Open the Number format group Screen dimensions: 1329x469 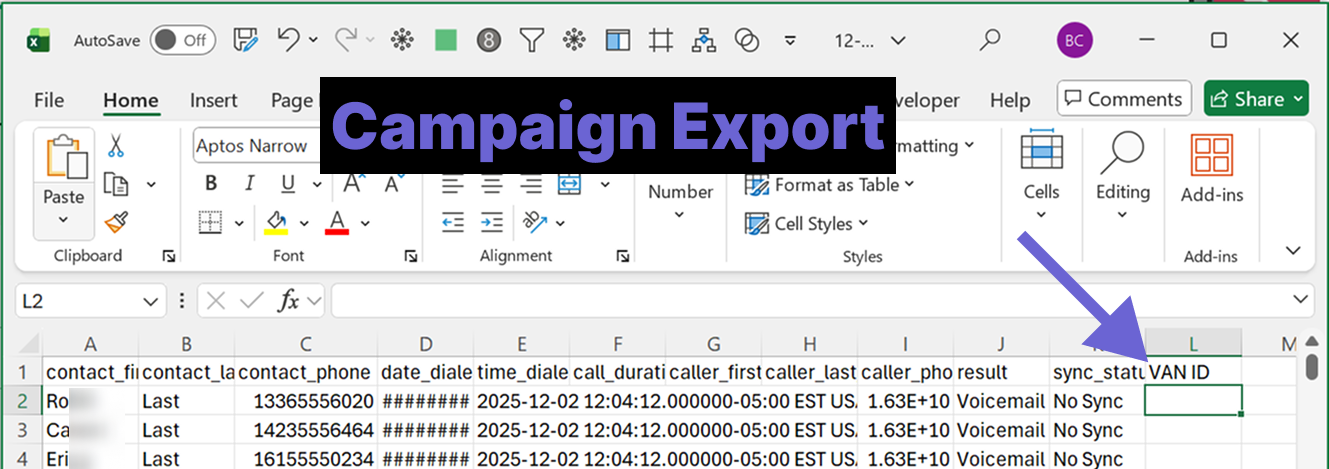point(680,200)
